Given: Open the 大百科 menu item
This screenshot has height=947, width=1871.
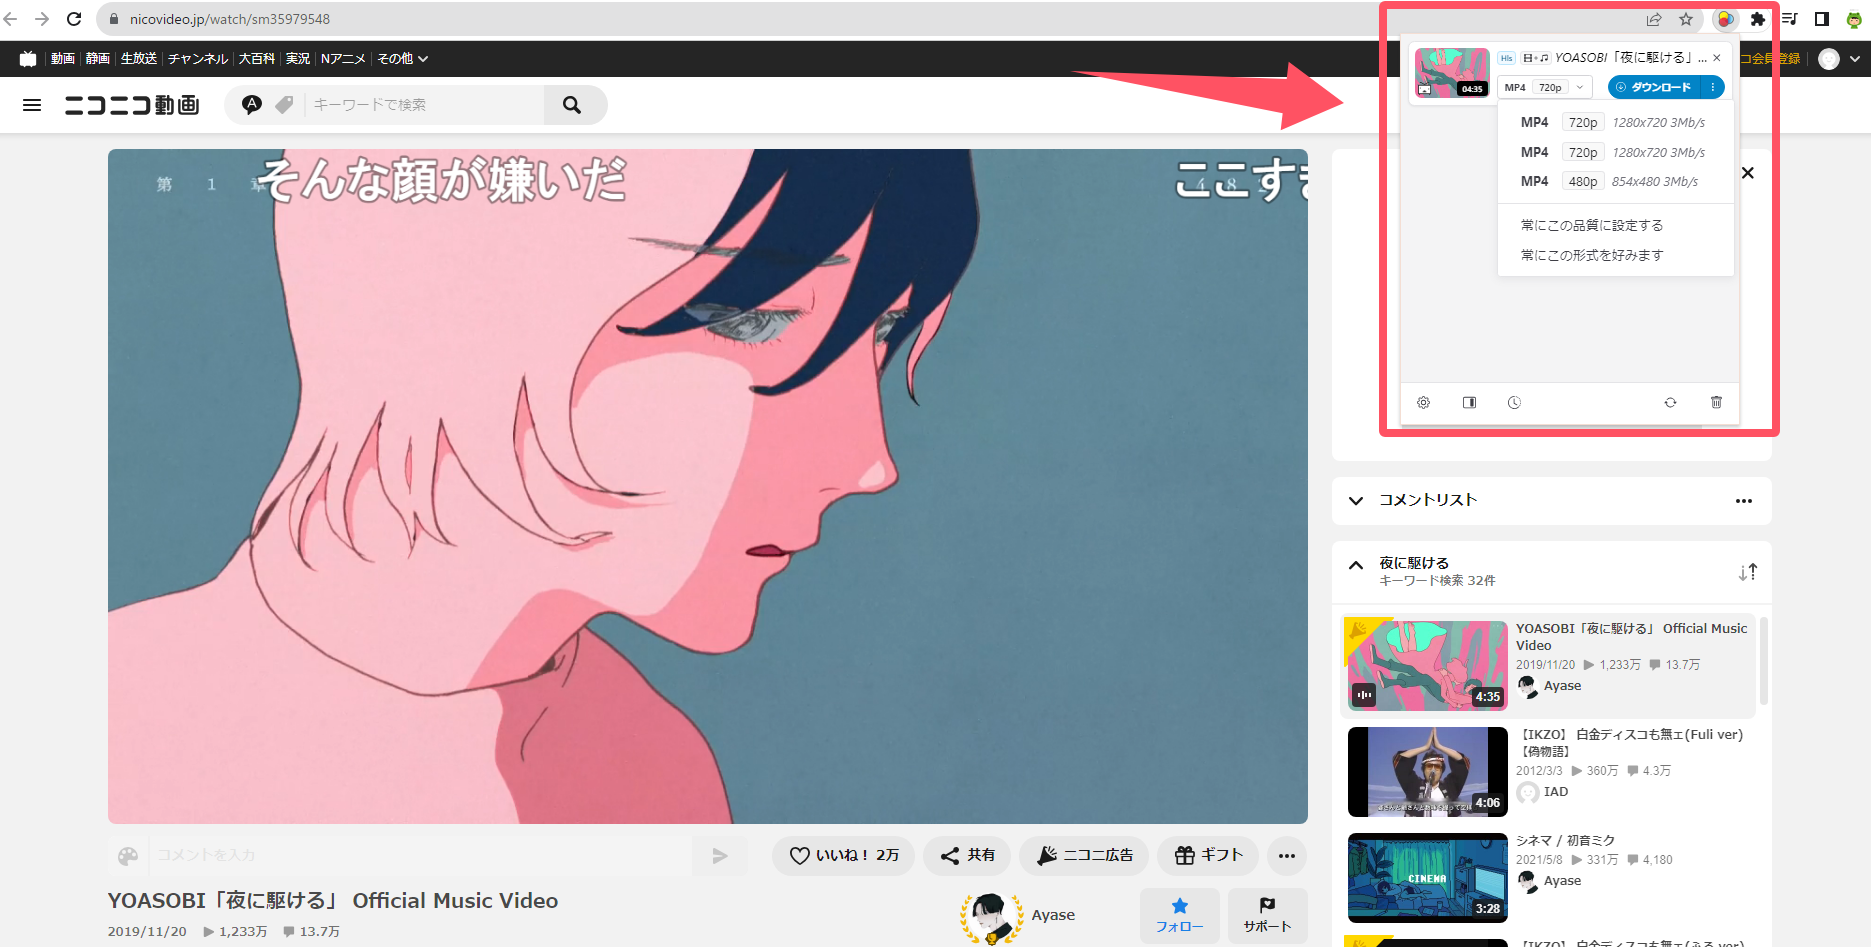Looking at the screenshot, I should tap(257, 58).
